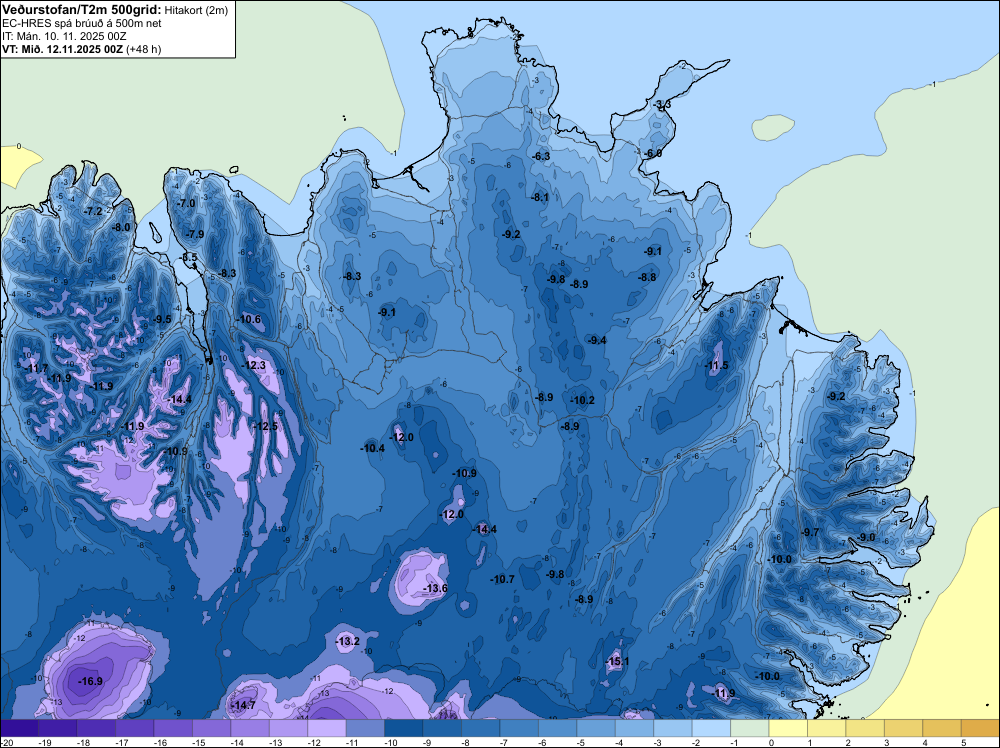This screenshot has height=748, width=1000.
Task: Click the -9.5 temperature value
Action: click(161, 319)
